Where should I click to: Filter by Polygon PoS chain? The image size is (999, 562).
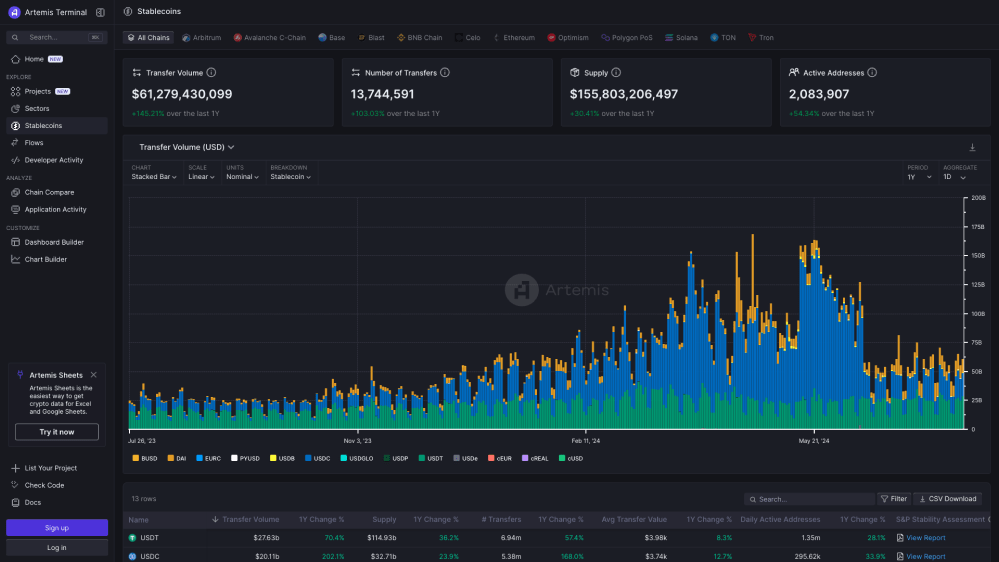[627, 38]
